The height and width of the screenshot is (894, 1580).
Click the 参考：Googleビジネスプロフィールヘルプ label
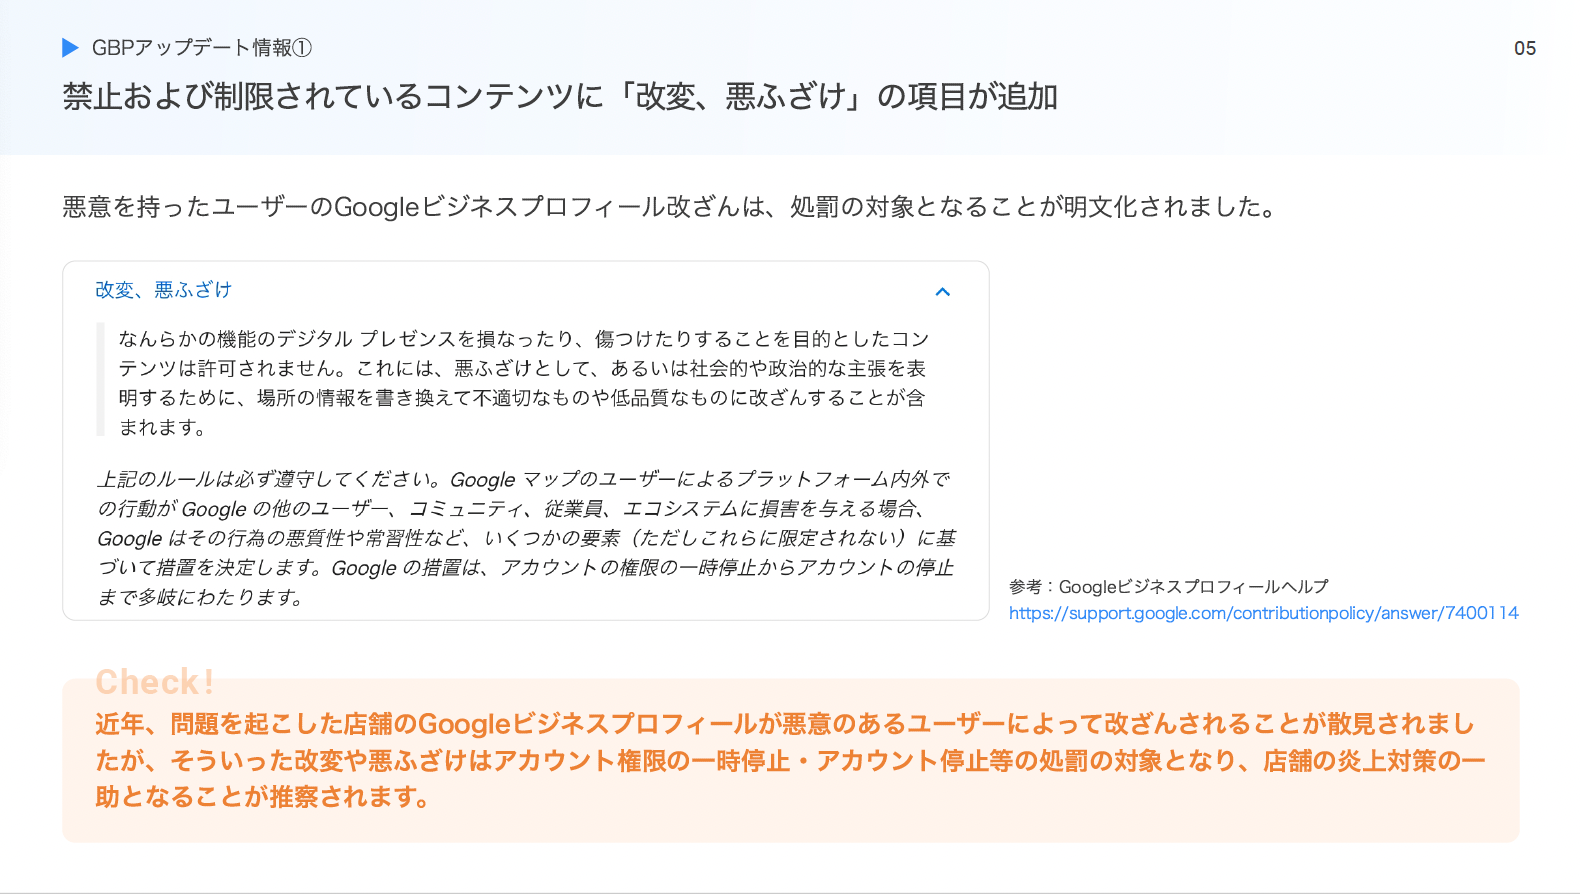coord(1168,587)
